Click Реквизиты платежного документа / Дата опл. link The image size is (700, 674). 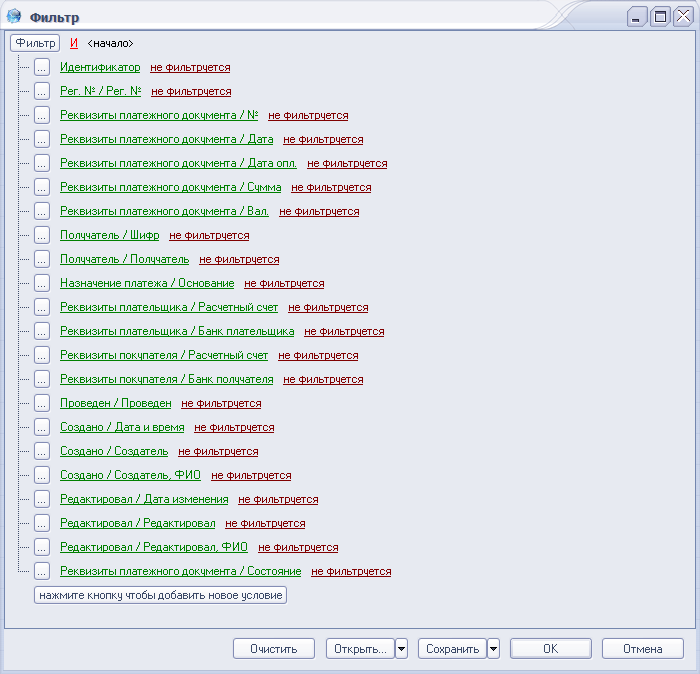click(x=178, y=163)
